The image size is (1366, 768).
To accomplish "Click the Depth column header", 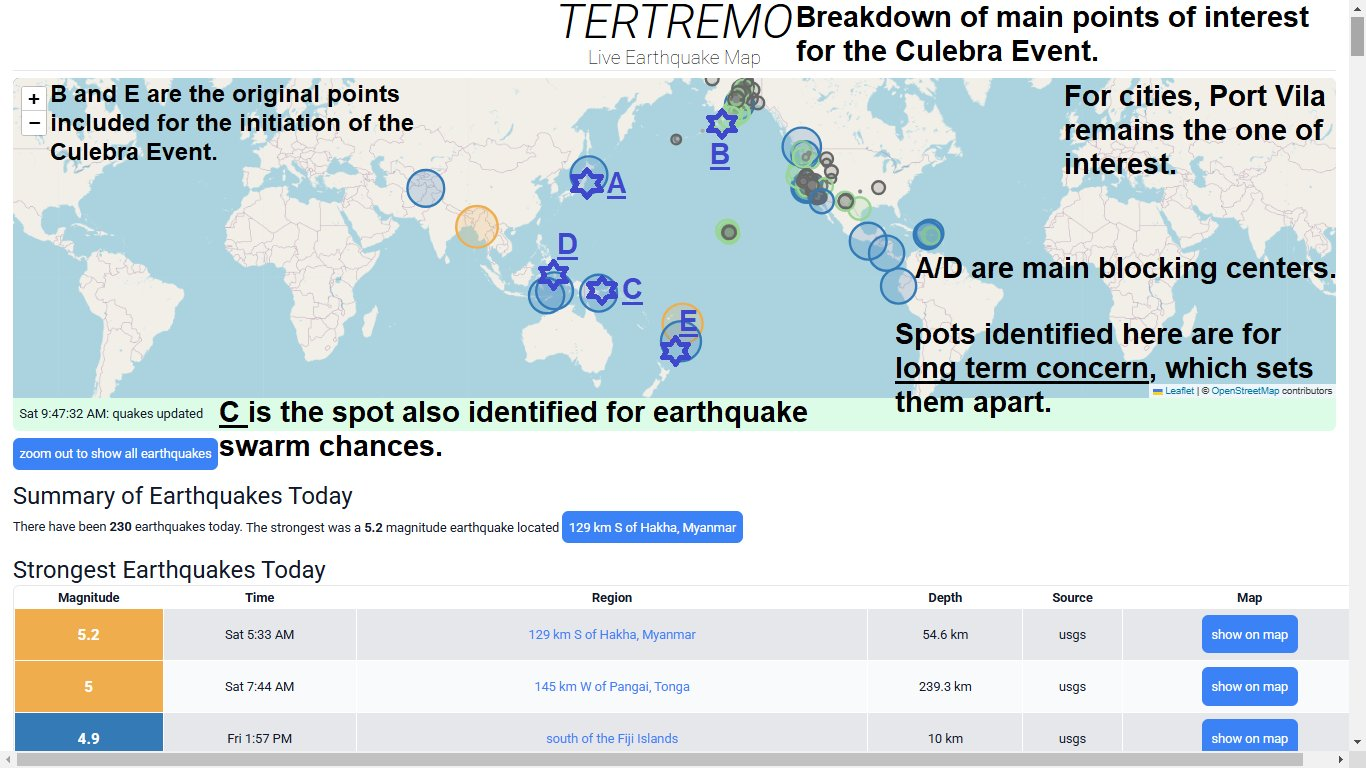I will coord(945,598).
